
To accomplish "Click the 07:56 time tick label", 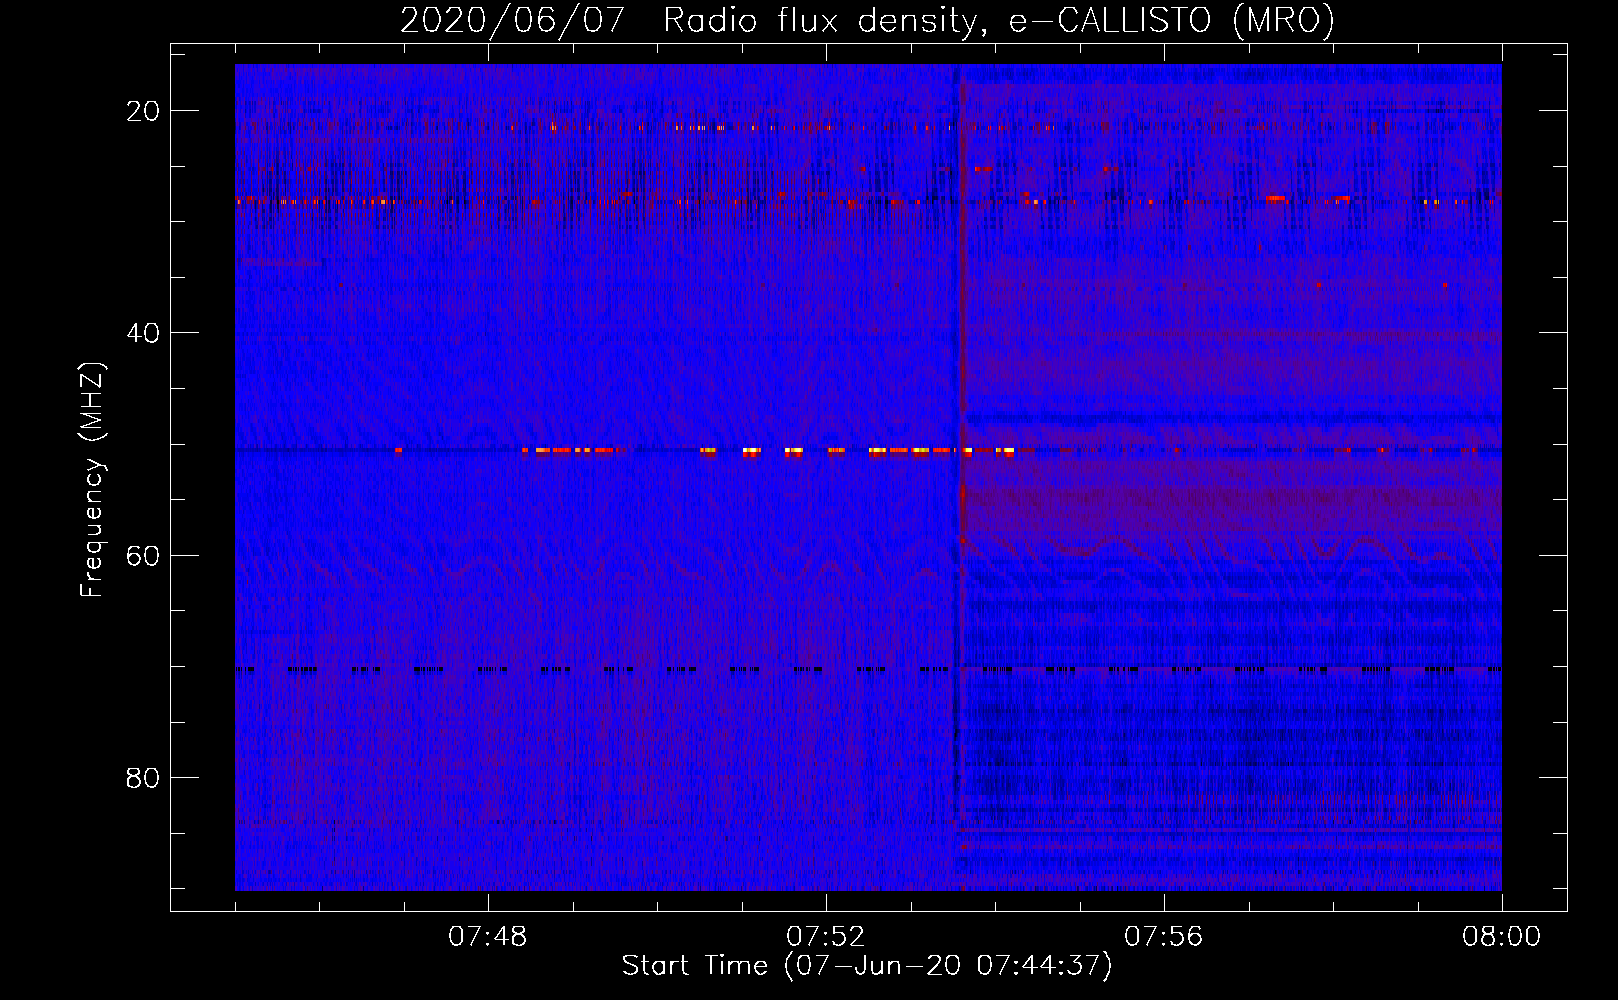I will (1164, 937).
